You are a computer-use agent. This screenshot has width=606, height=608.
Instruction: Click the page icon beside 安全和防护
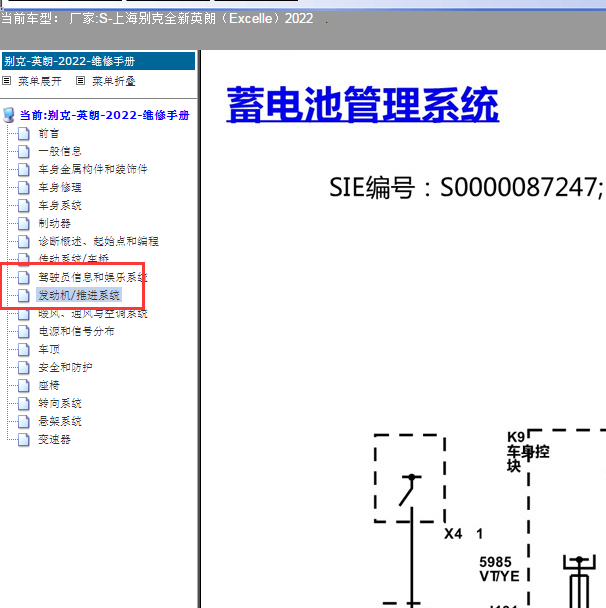[24, 367]
